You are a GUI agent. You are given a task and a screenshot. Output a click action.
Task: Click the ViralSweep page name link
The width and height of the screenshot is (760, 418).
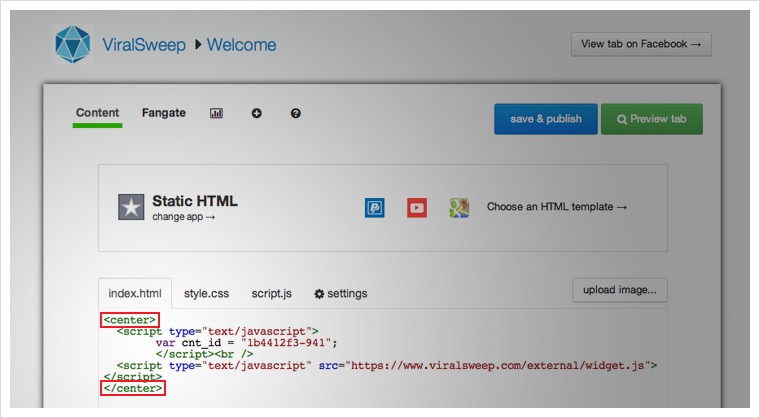tap(144, 45)
